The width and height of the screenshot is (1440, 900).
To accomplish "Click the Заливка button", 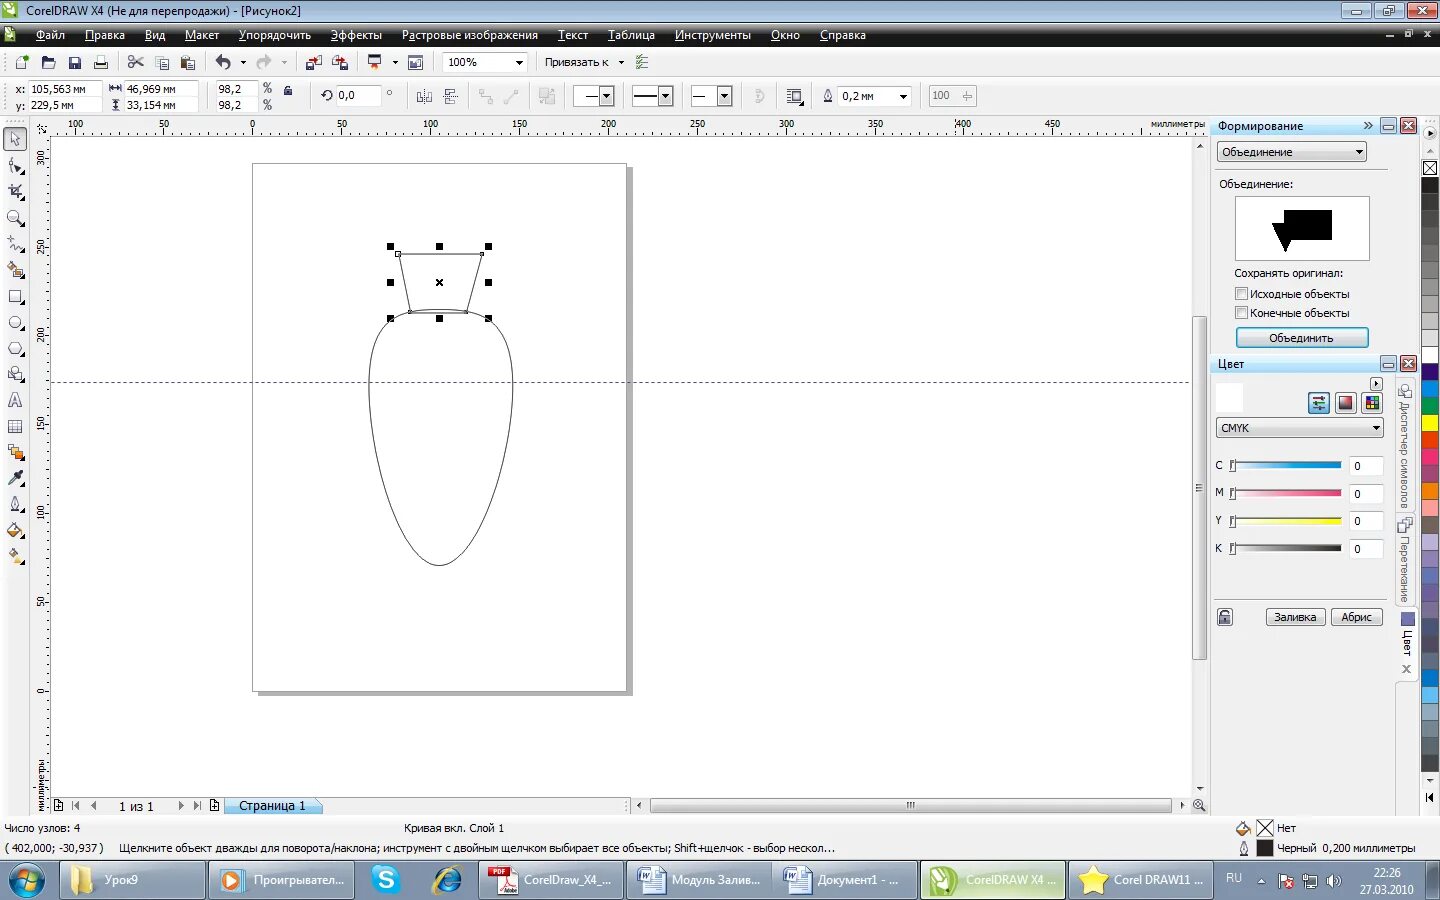I will (x=1295, y=617).
